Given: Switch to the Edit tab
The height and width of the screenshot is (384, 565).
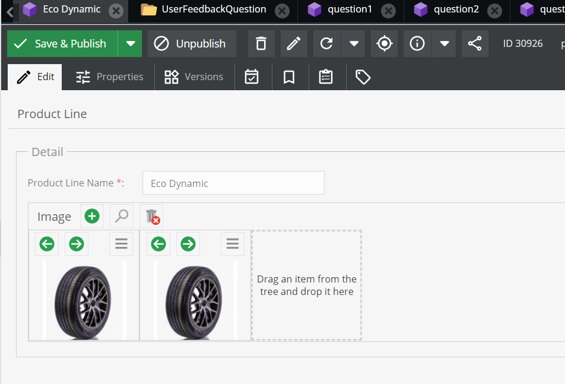Looking at the screenshot, I should coord(35,77).
